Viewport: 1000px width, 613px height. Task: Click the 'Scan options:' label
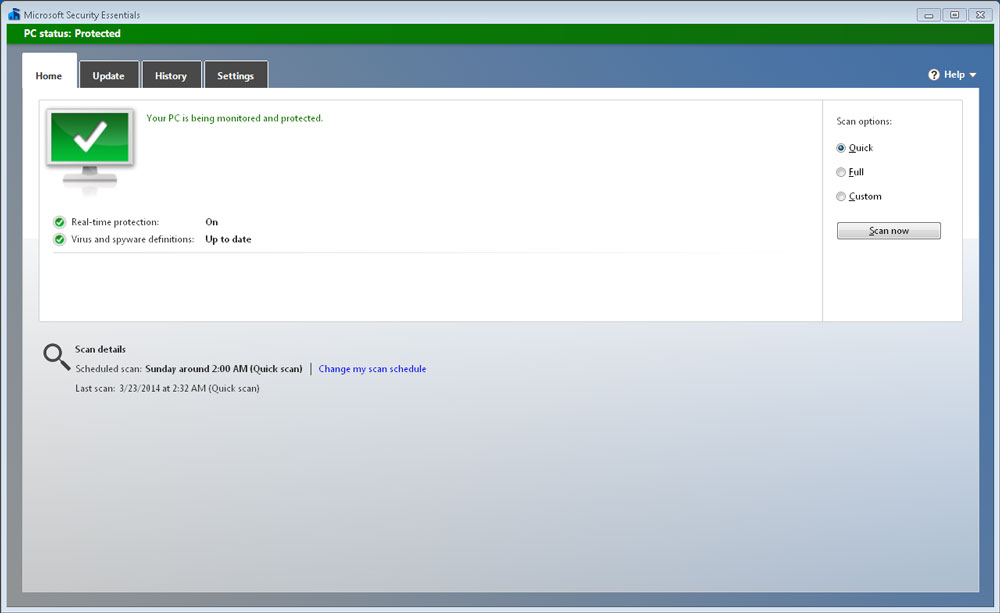864,121
